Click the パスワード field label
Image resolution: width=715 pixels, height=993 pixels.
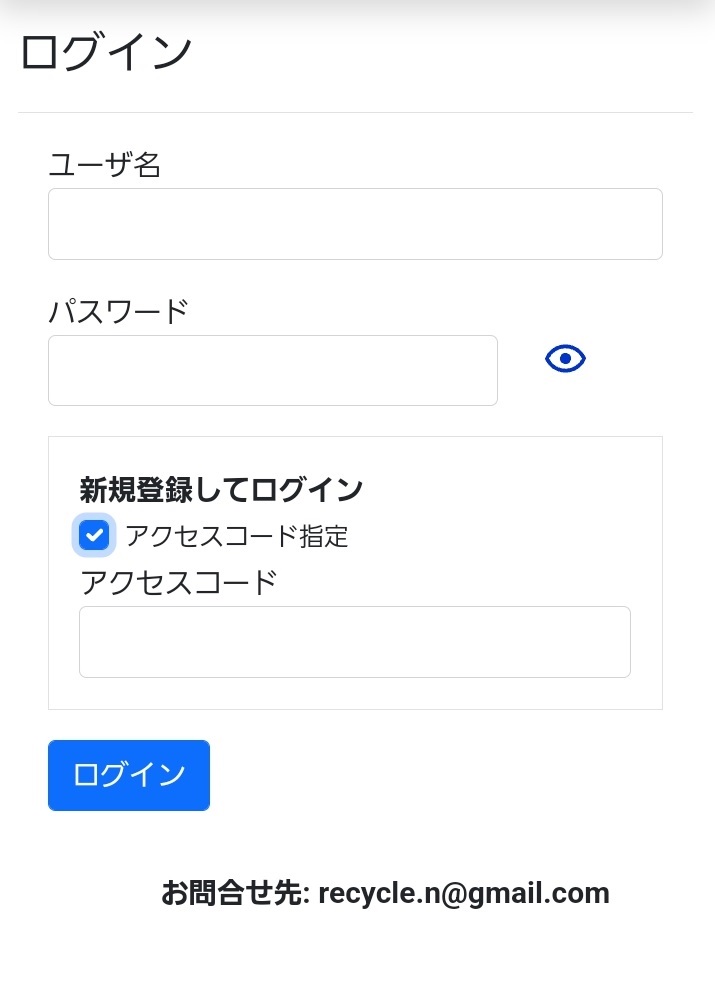coord(118,311)
